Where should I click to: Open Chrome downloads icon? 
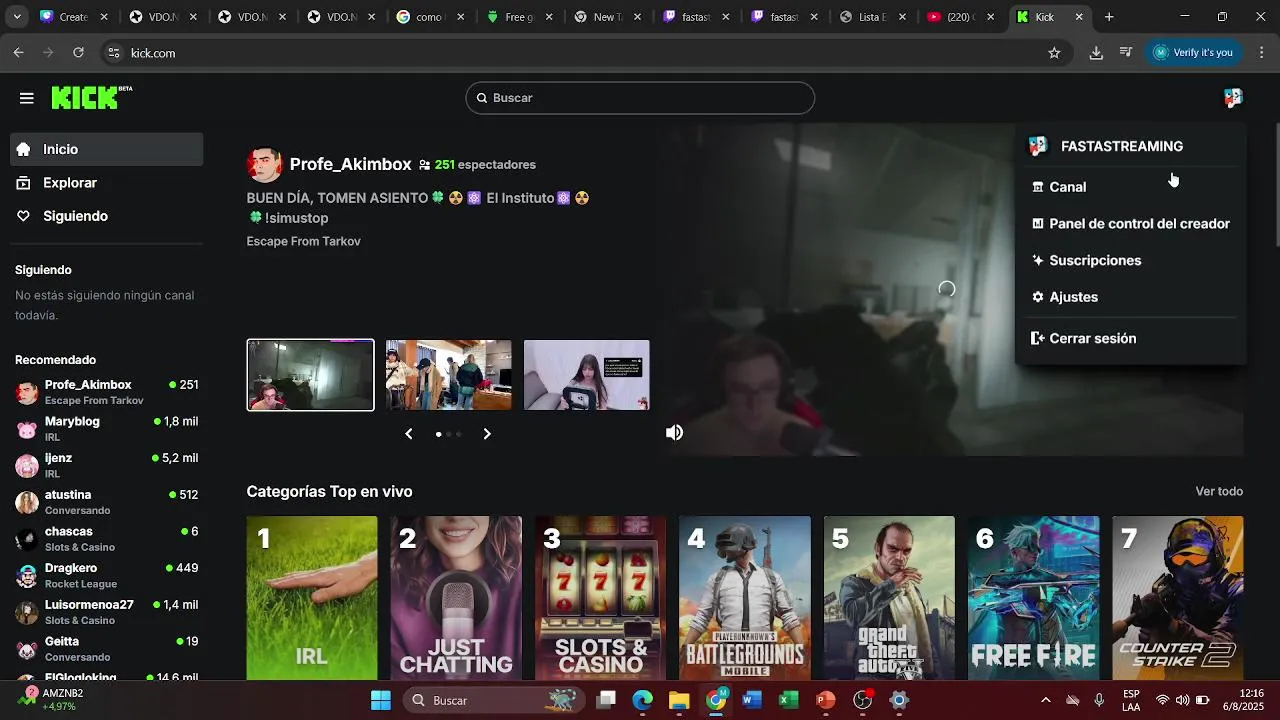(x=1096, y=53)
